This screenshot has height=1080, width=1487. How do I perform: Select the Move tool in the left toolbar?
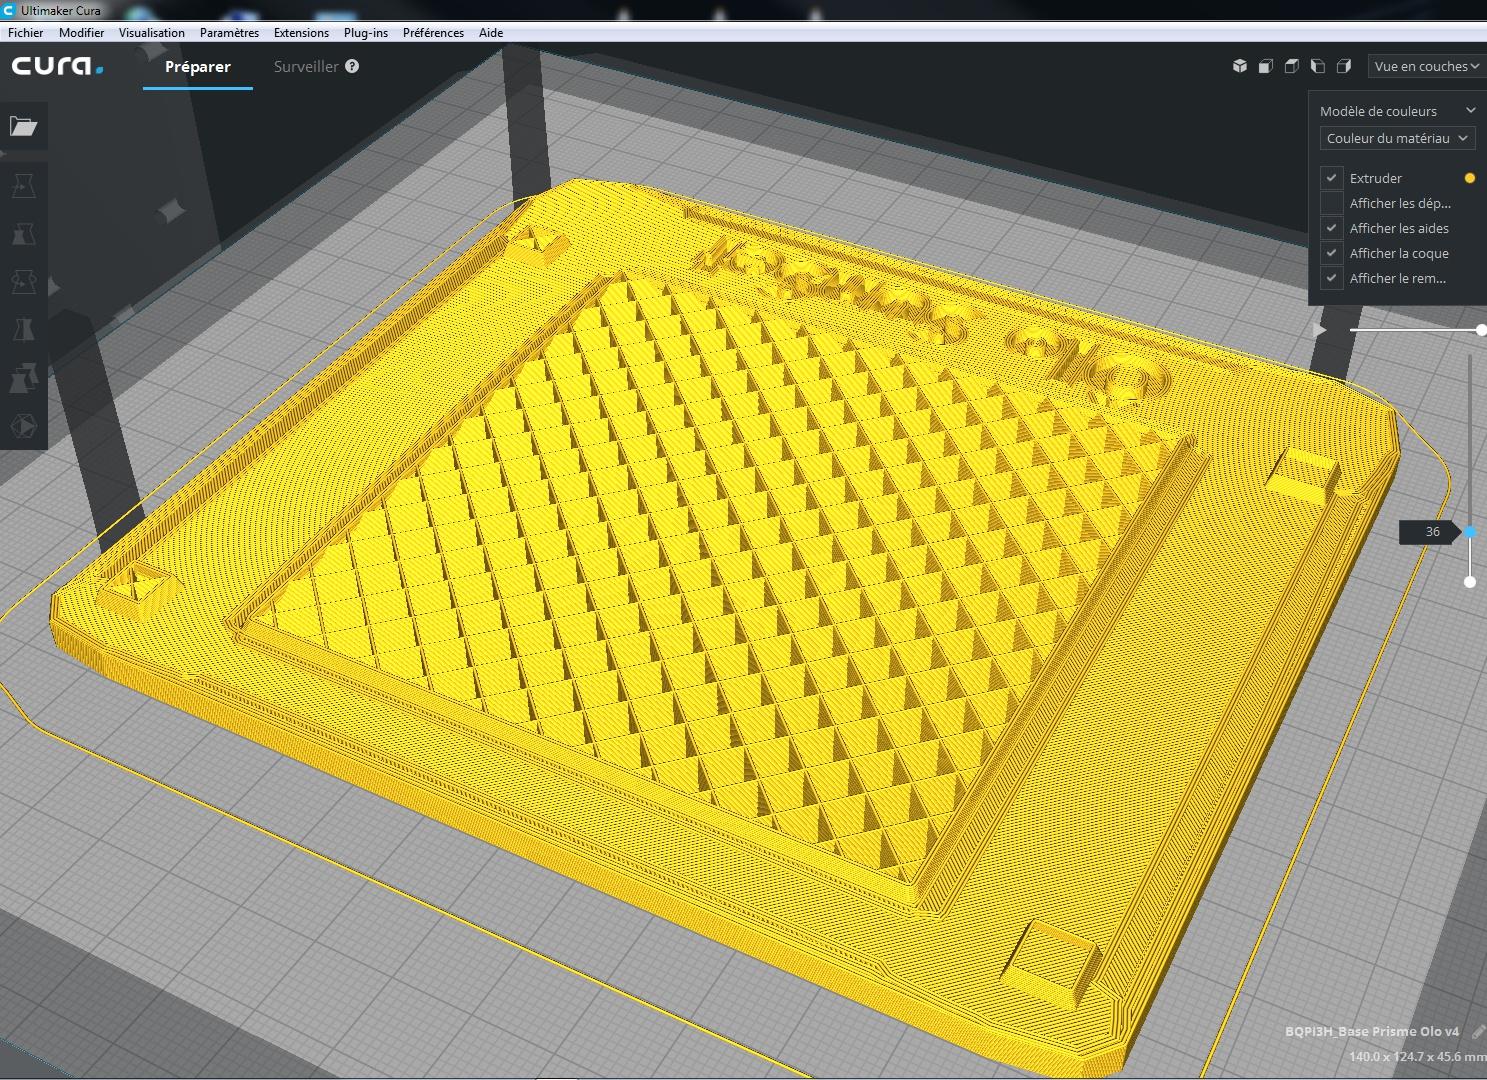23,186
